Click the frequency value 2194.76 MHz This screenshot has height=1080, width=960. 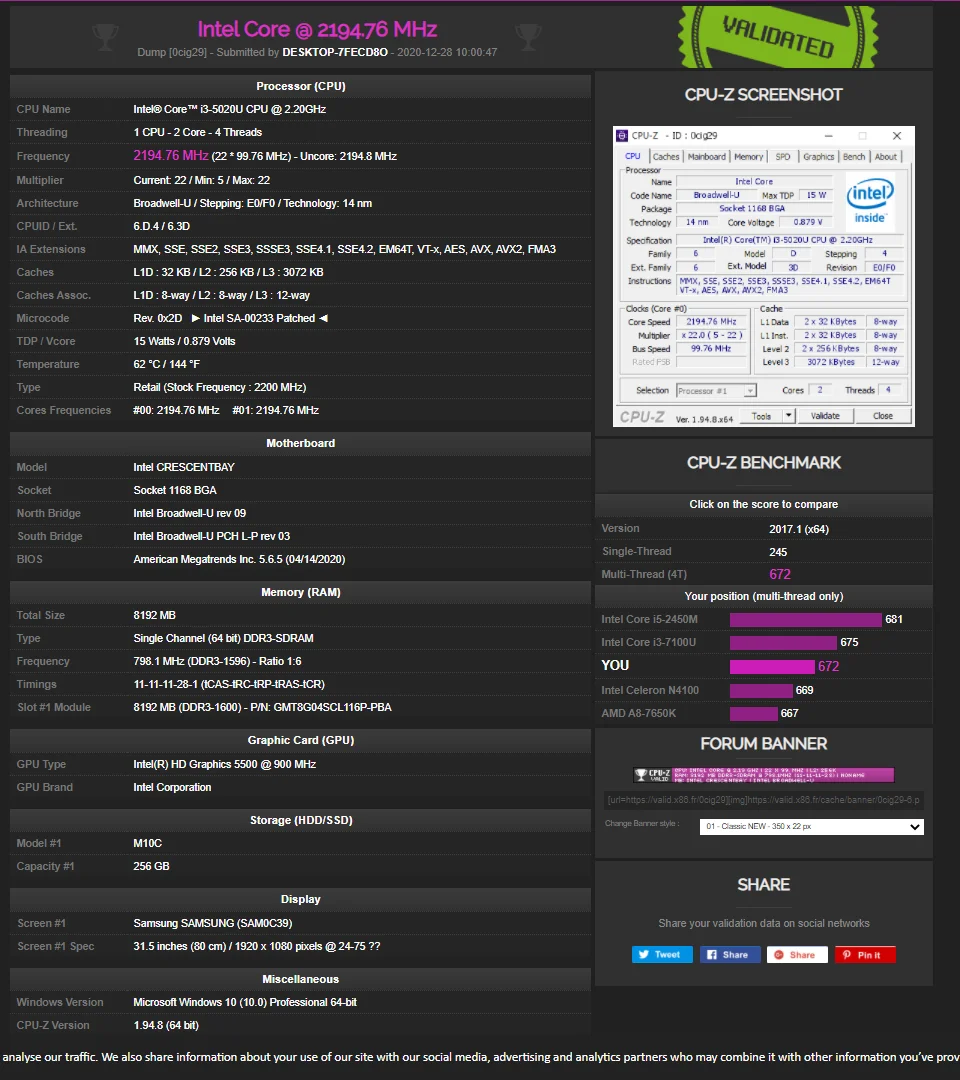click(x=171, y=156)
